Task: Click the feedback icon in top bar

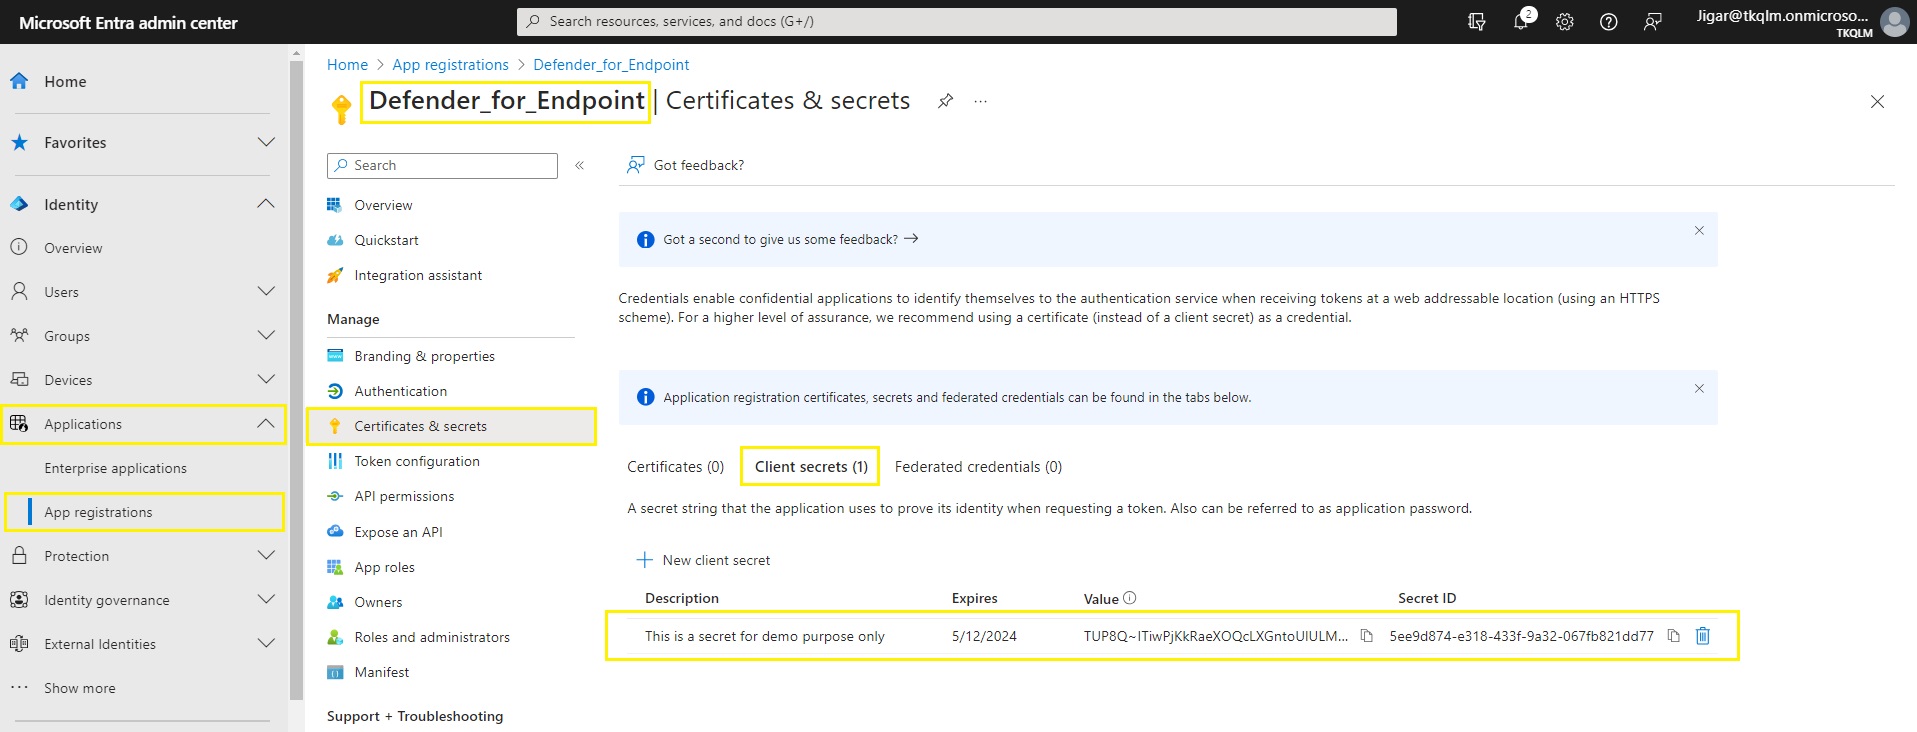Action: point(1653,22)
